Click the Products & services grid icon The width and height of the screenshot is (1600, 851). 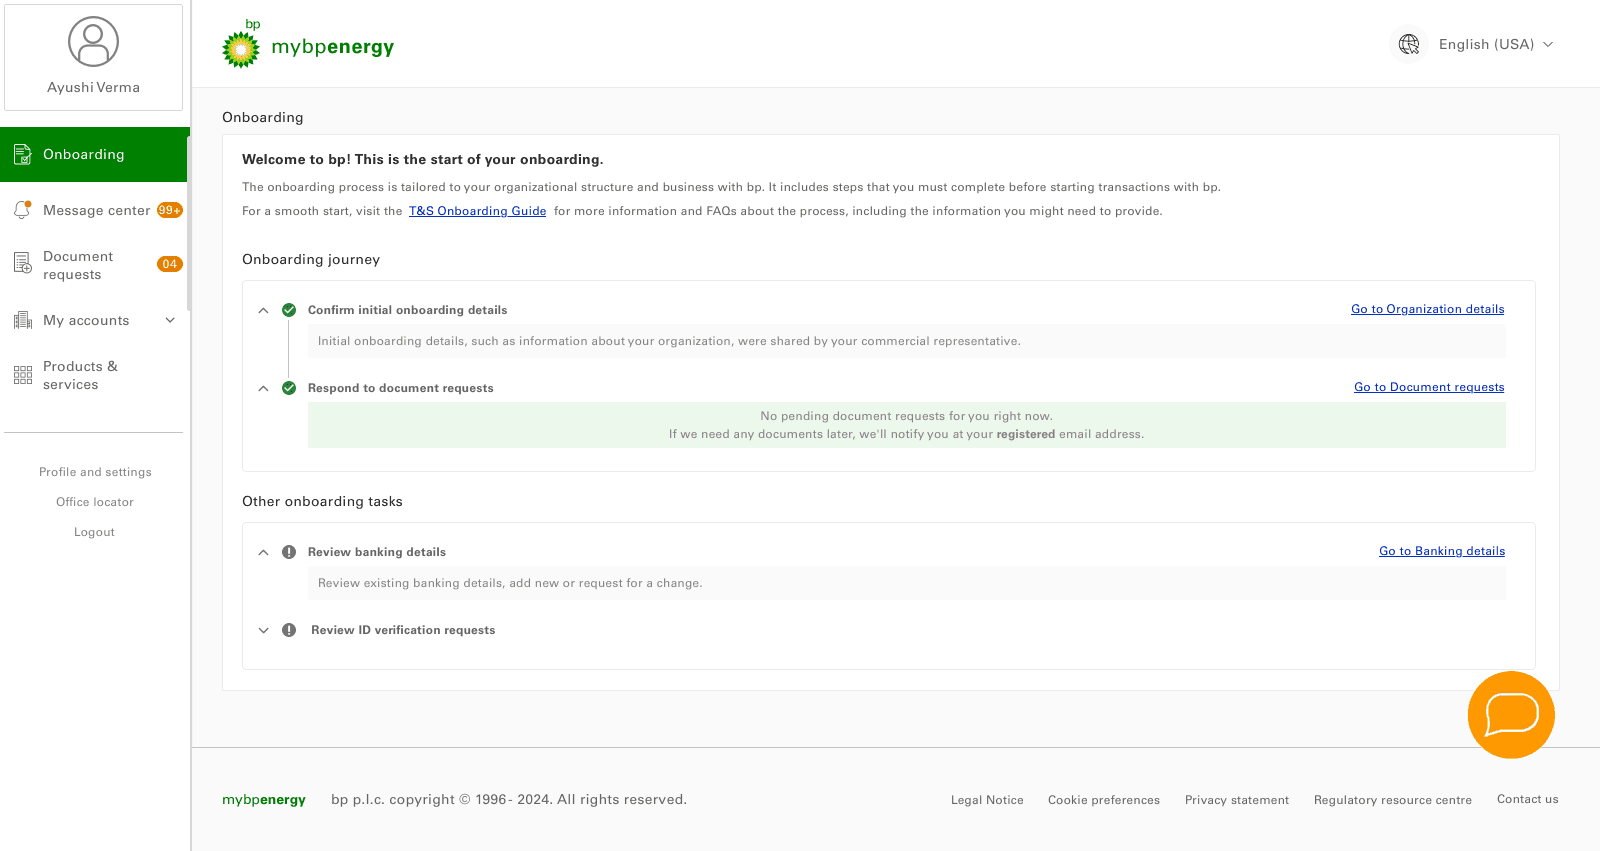tap(22, 375)
